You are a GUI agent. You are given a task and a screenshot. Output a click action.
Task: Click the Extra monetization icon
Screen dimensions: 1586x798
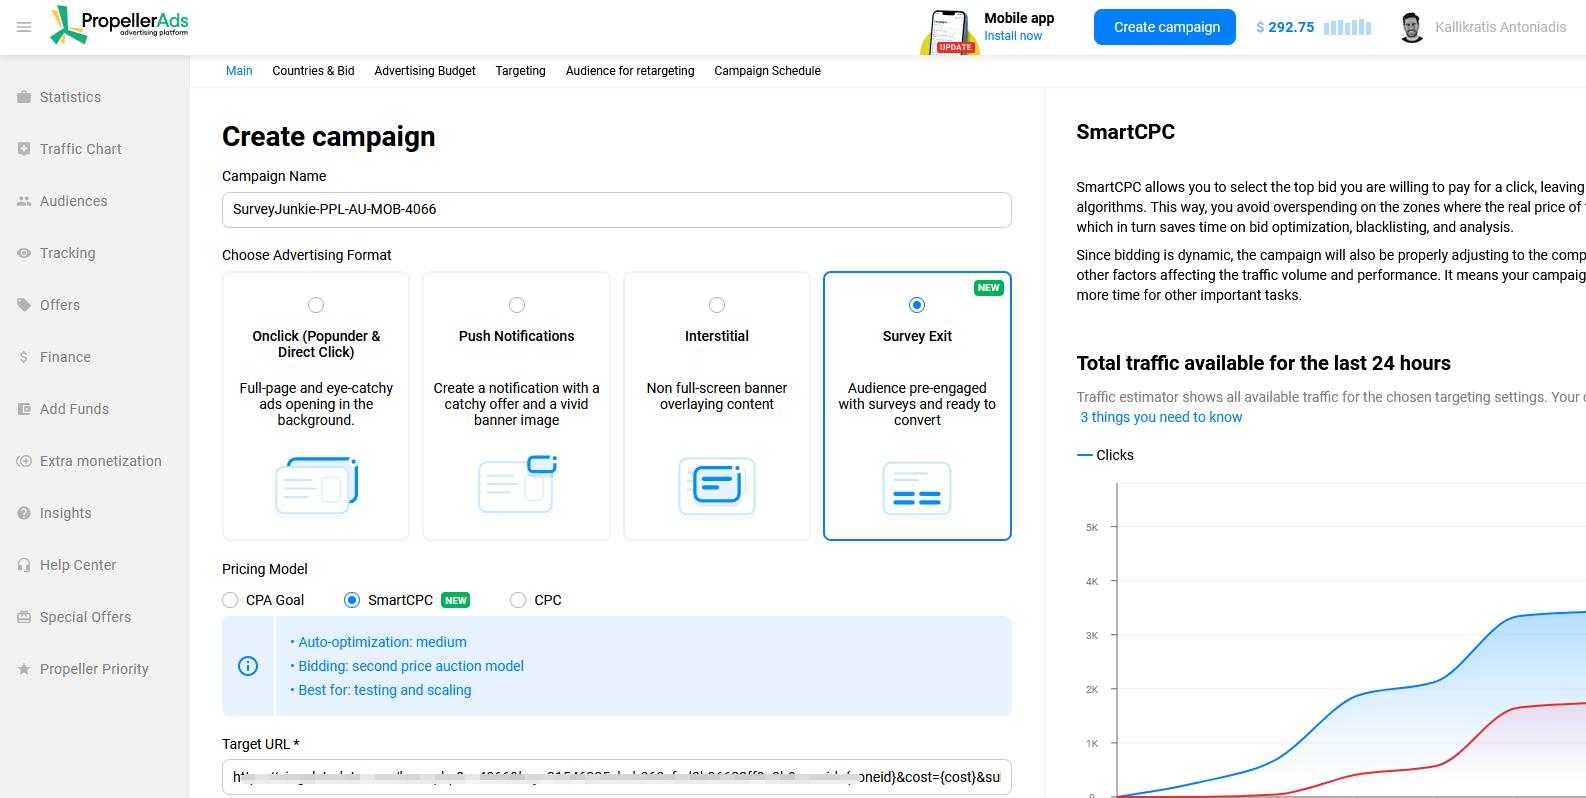point(24,461)
